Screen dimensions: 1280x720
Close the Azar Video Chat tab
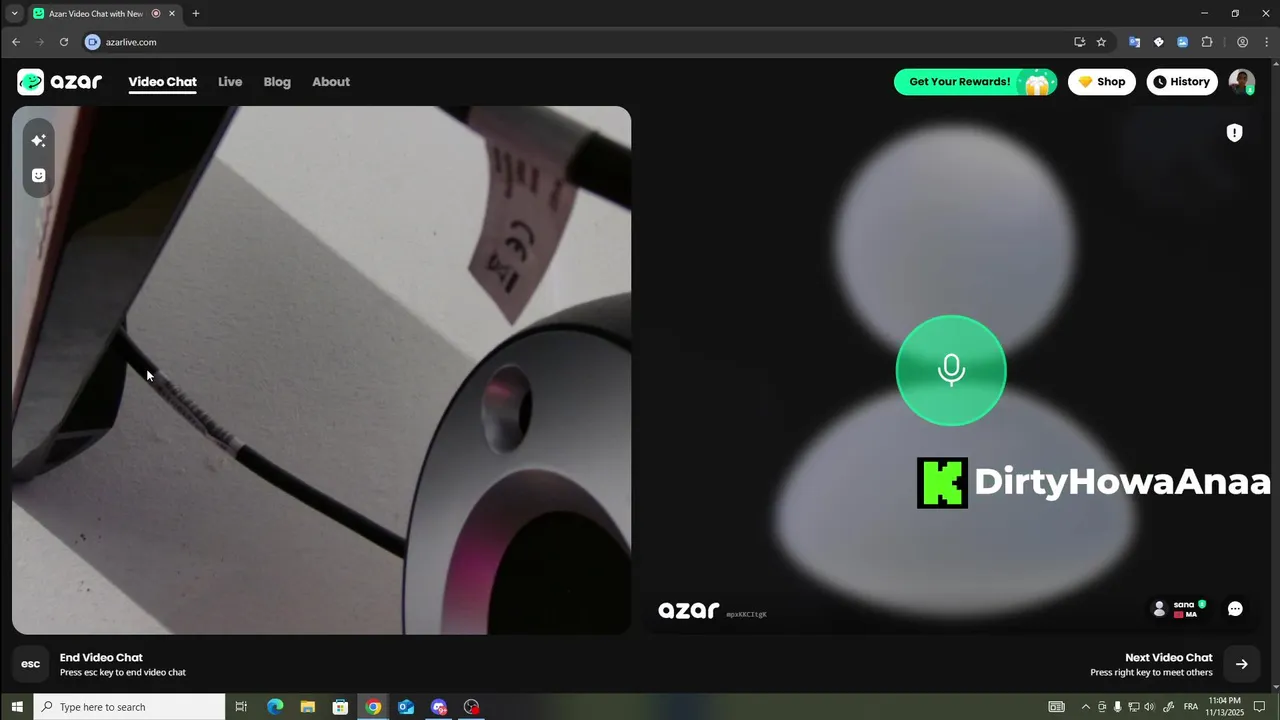(x=172, y=13)
